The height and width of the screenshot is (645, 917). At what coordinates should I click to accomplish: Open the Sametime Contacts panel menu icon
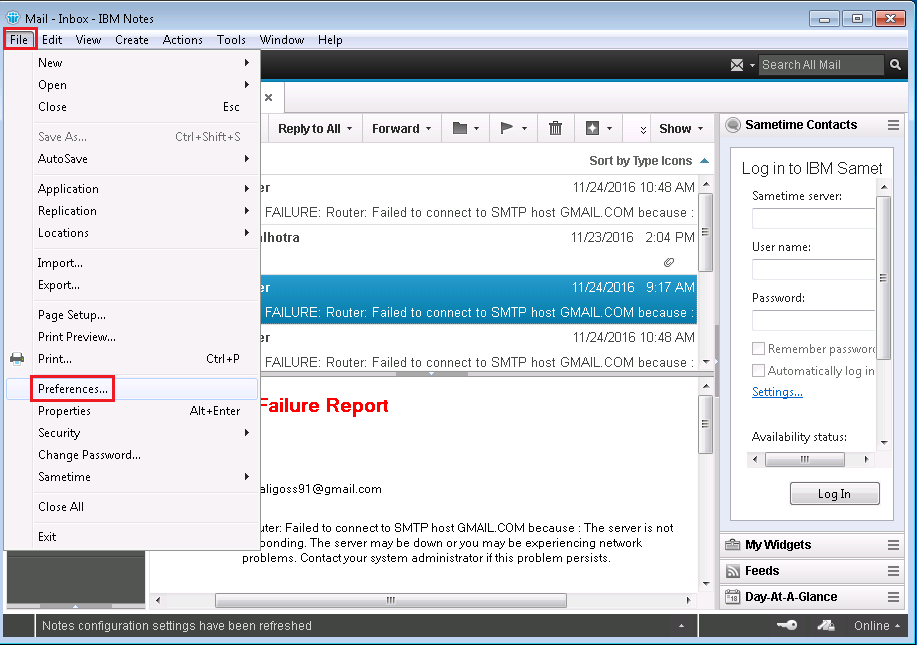pos(893,125)
